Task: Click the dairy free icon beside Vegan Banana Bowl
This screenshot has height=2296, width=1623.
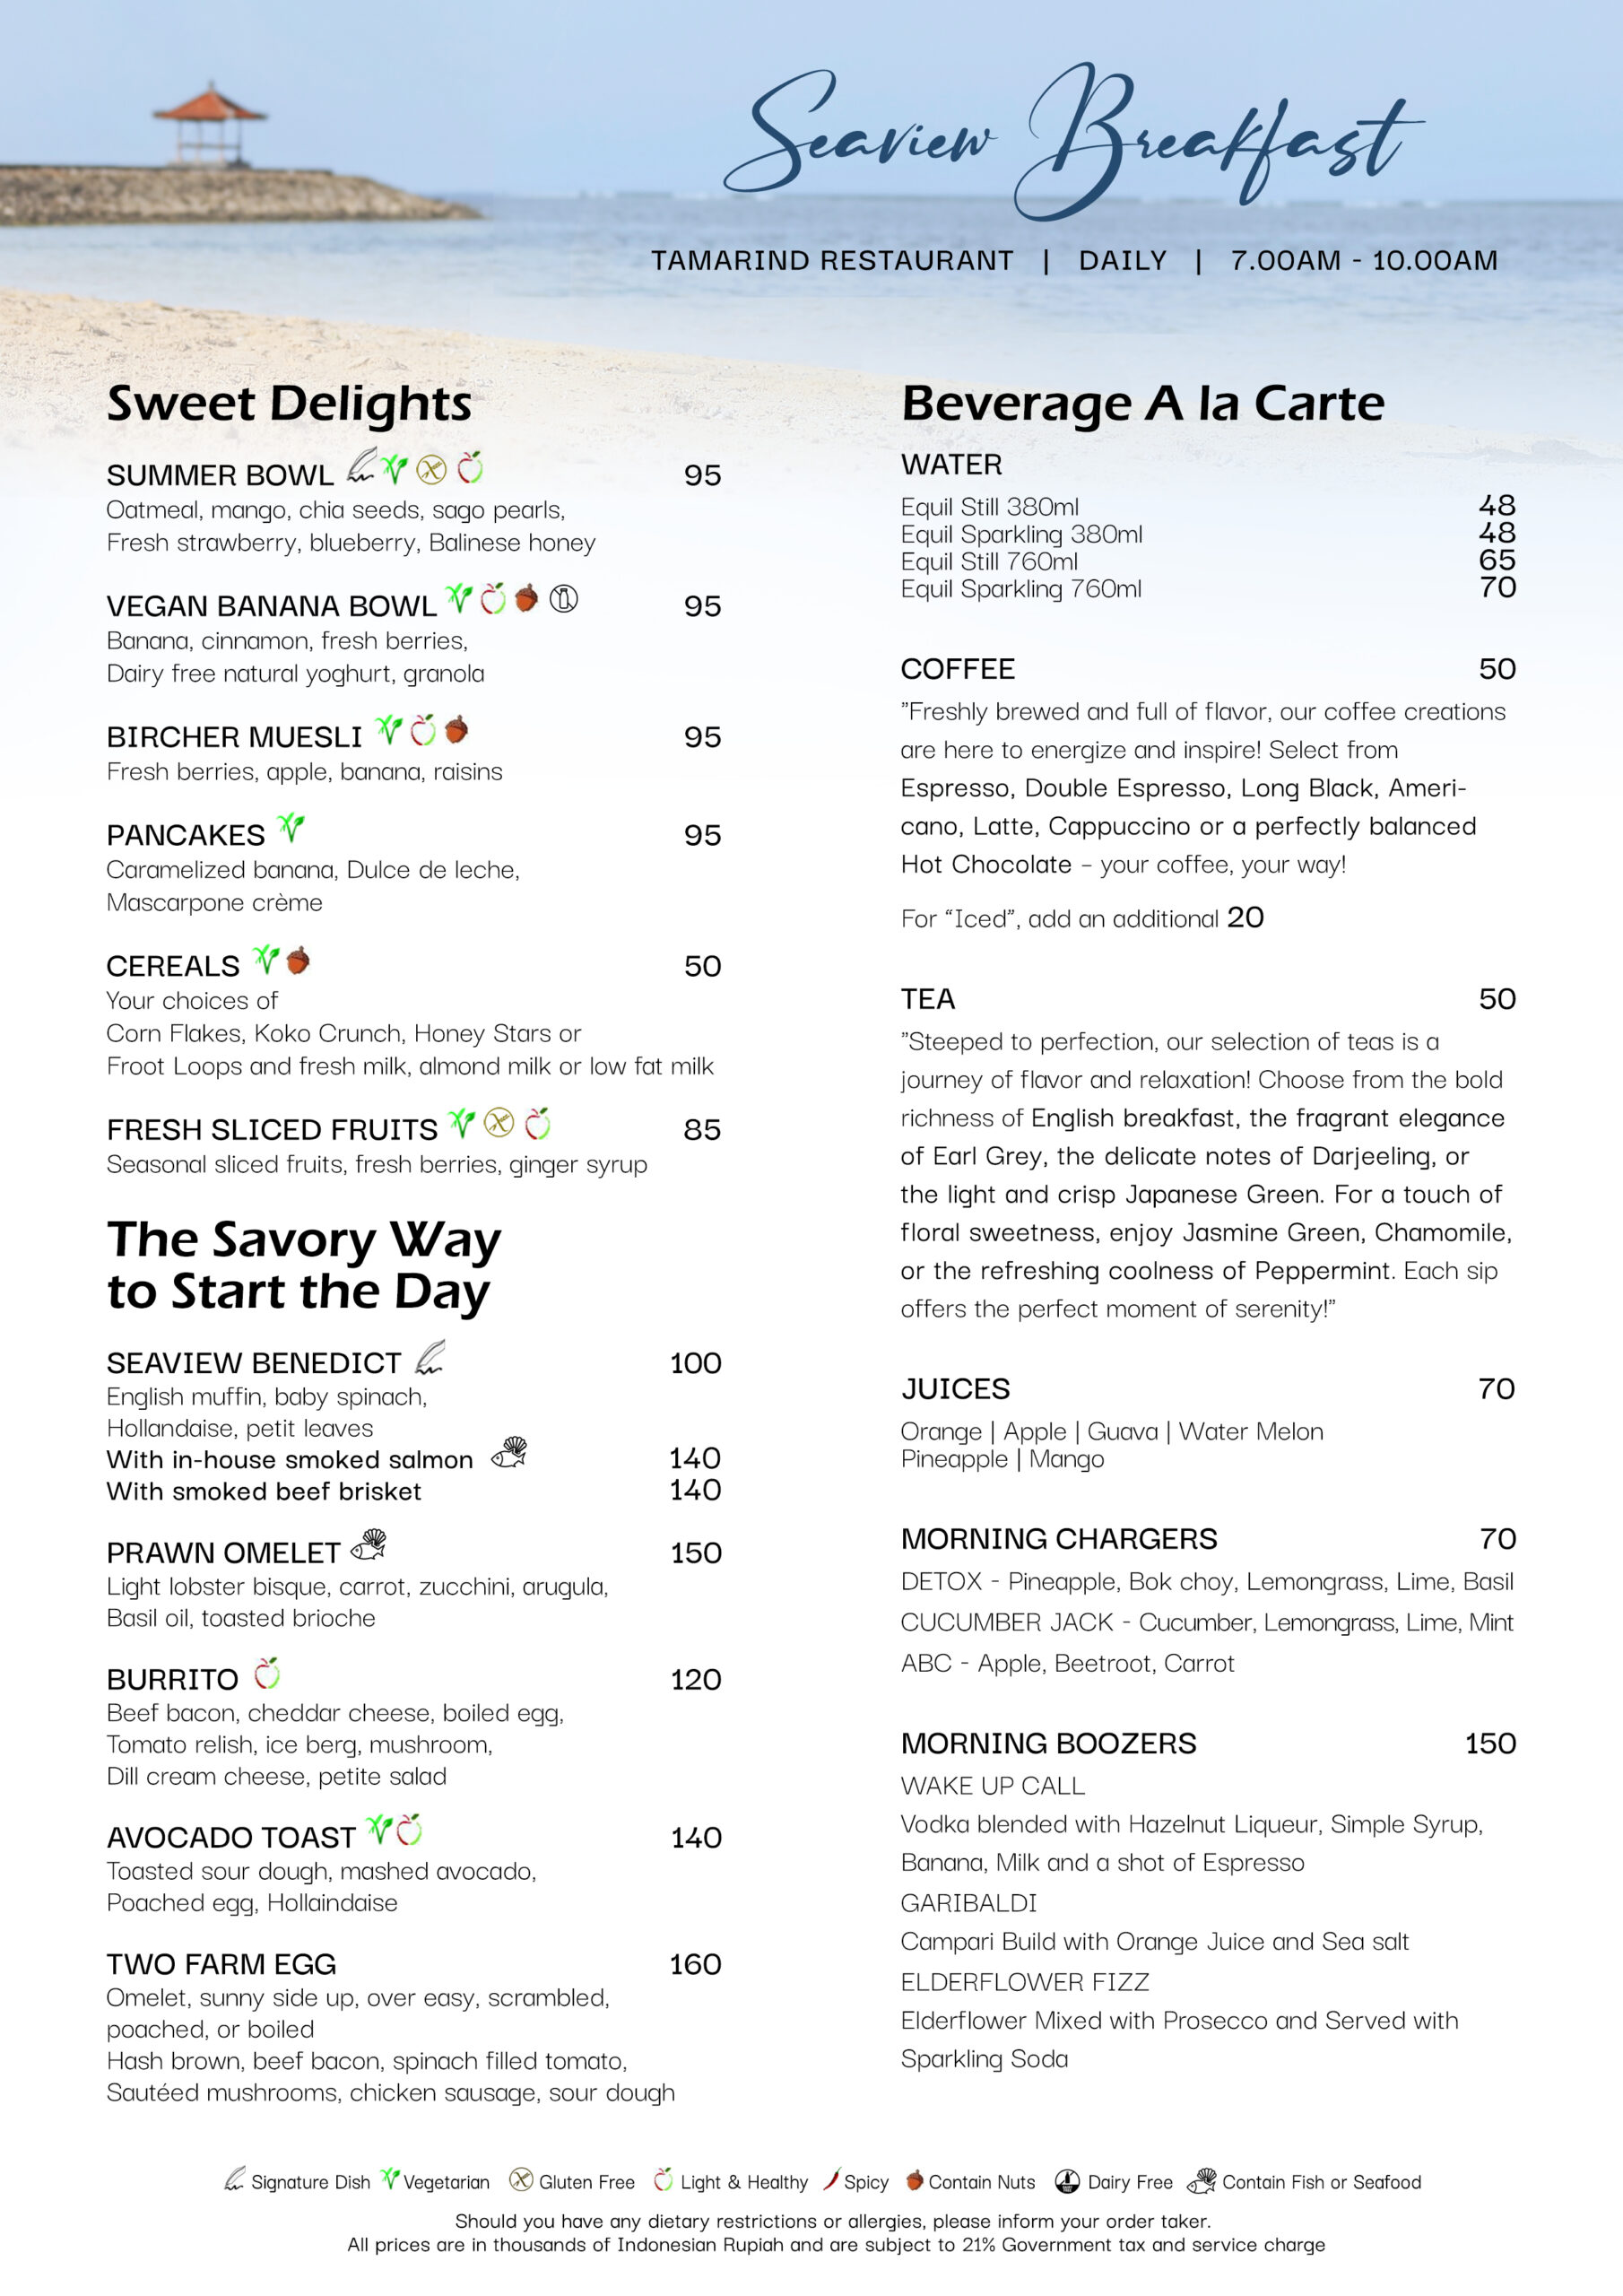Action: [x=564, y=599]
